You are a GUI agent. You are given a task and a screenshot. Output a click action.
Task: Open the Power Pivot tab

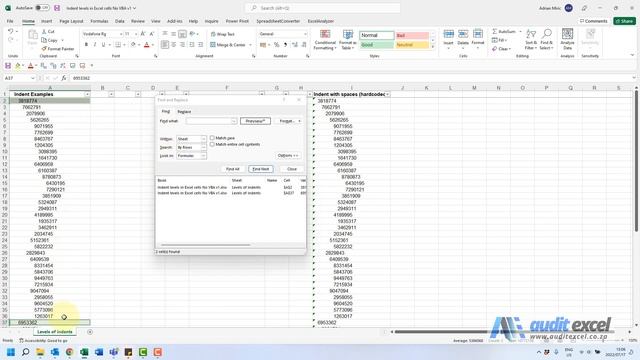237,21
